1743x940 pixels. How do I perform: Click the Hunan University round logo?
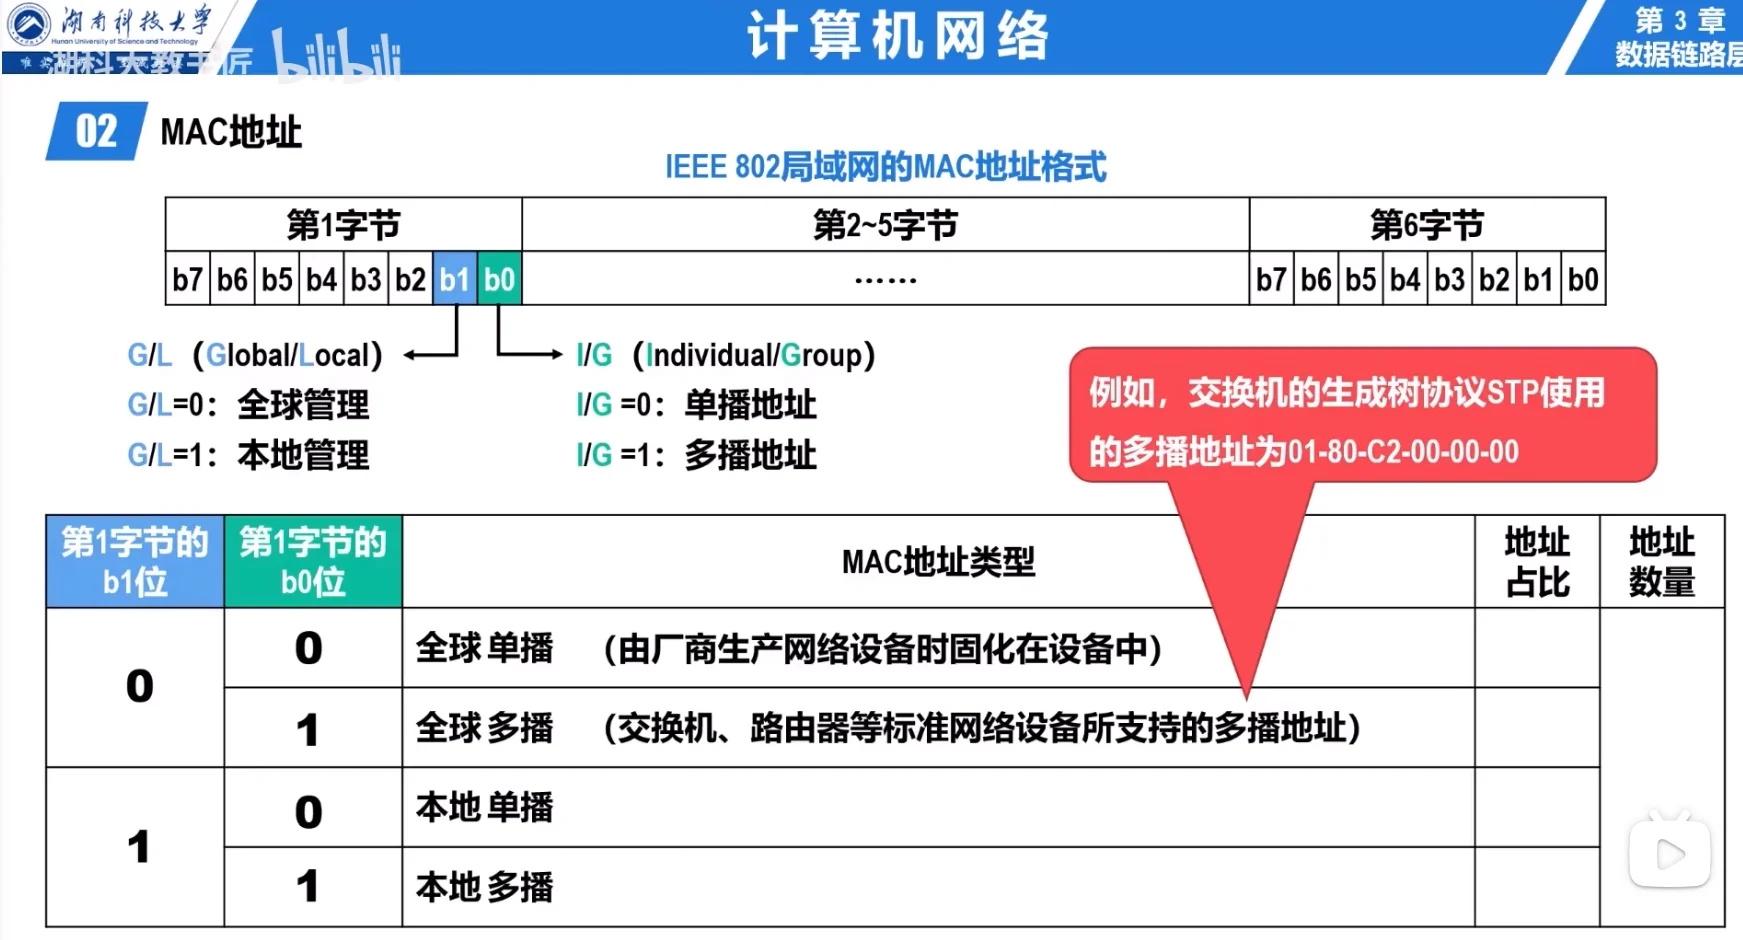(x=27, y=24)
